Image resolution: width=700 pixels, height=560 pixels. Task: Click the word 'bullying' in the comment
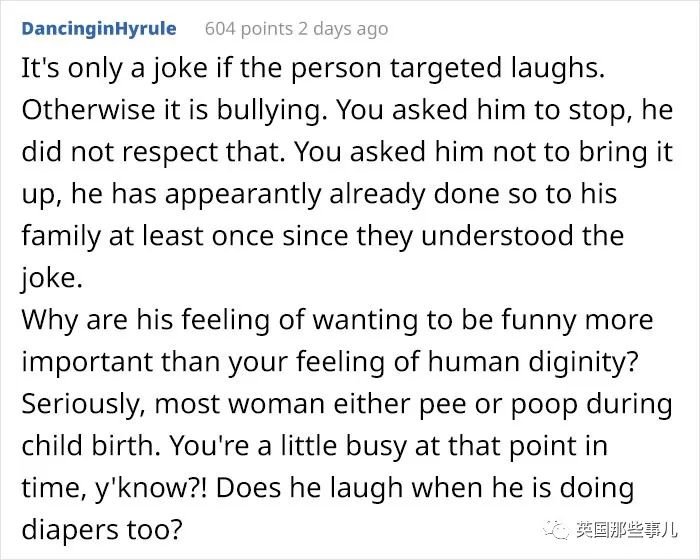(x=269, y=110)
